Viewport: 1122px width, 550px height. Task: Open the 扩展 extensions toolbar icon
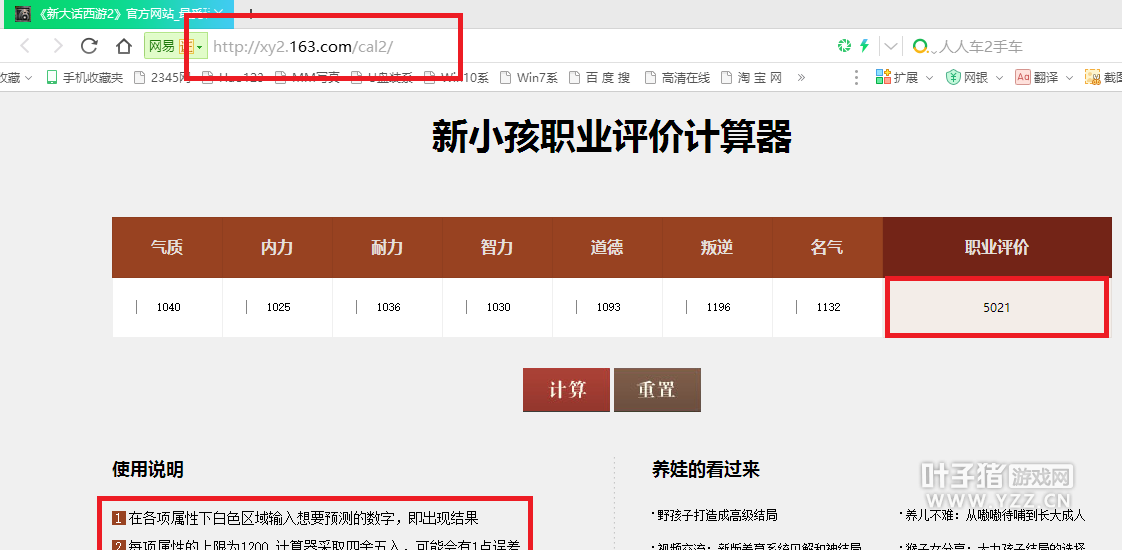tap(897, 77)
